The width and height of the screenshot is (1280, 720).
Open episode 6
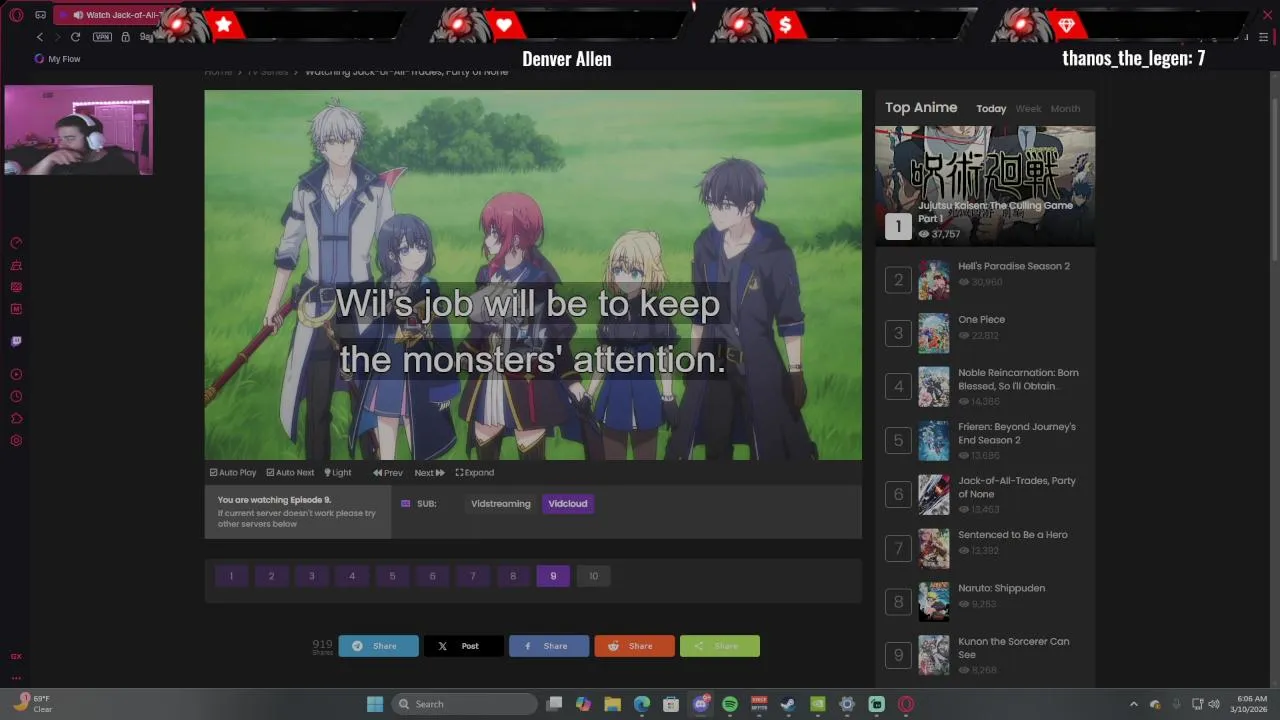(x=432, y=576)
